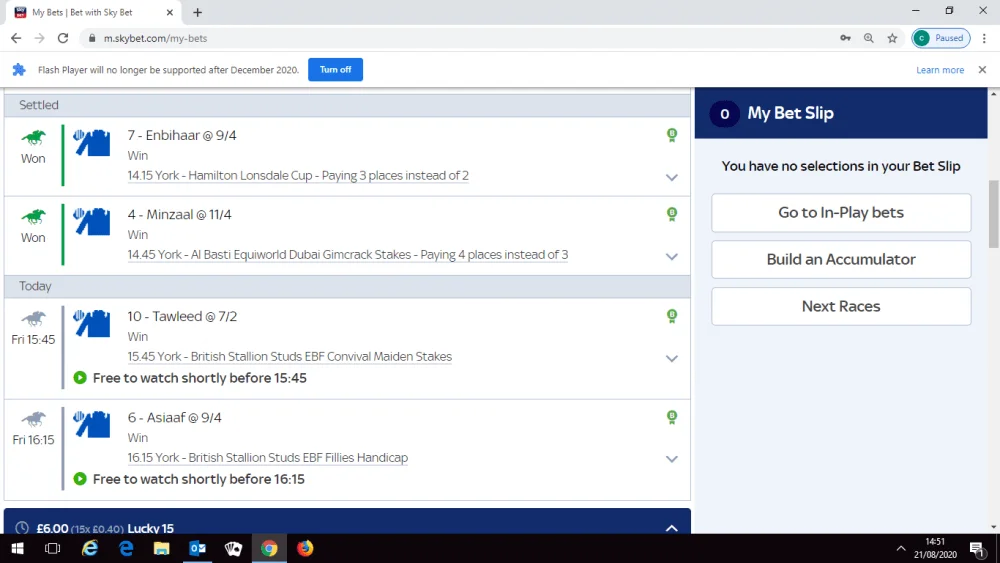Image resolution: width=1000 pixels, height=563 pixels.
Task: Open the Windows Start menu
Action: (17, 548)
